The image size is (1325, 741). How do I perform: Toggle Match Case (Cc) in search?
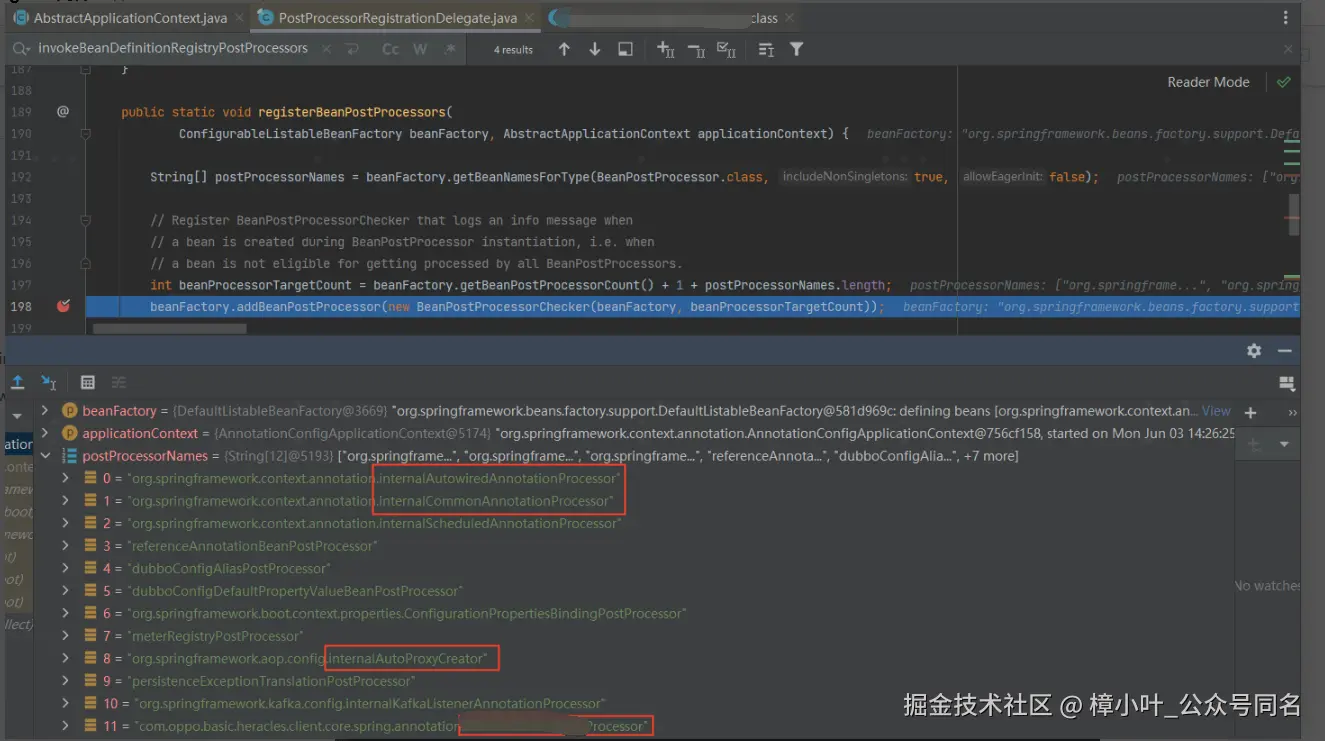click(x=390, y=49)
